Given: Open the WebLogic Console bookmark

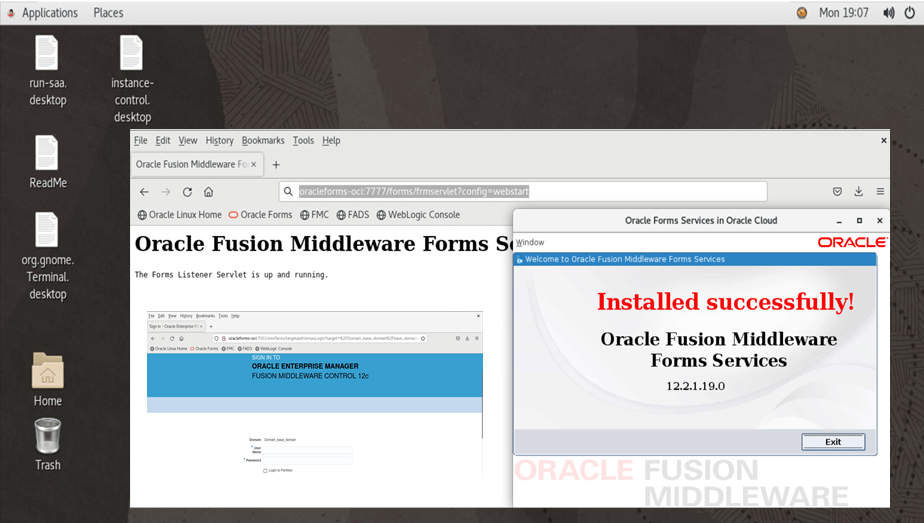Looking at the screenshot, I should (418, 215).
